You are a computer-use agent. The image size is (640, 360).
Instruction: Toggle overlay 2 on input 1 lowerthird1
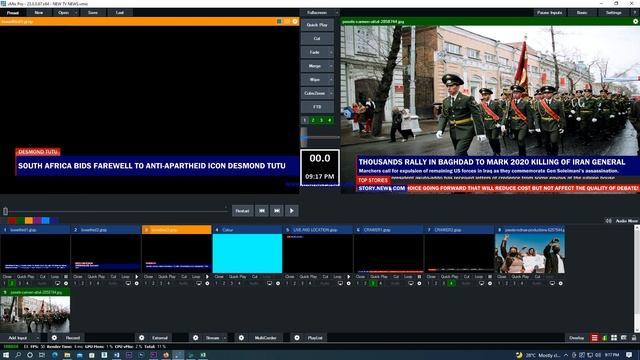click(12, 283)
